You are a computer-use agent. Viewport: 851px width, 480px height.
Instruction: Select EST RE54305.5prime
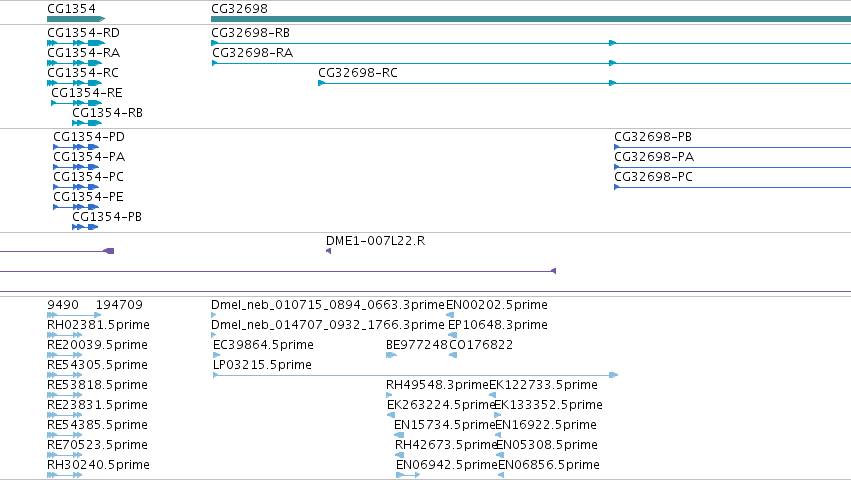tap(97, 365)
